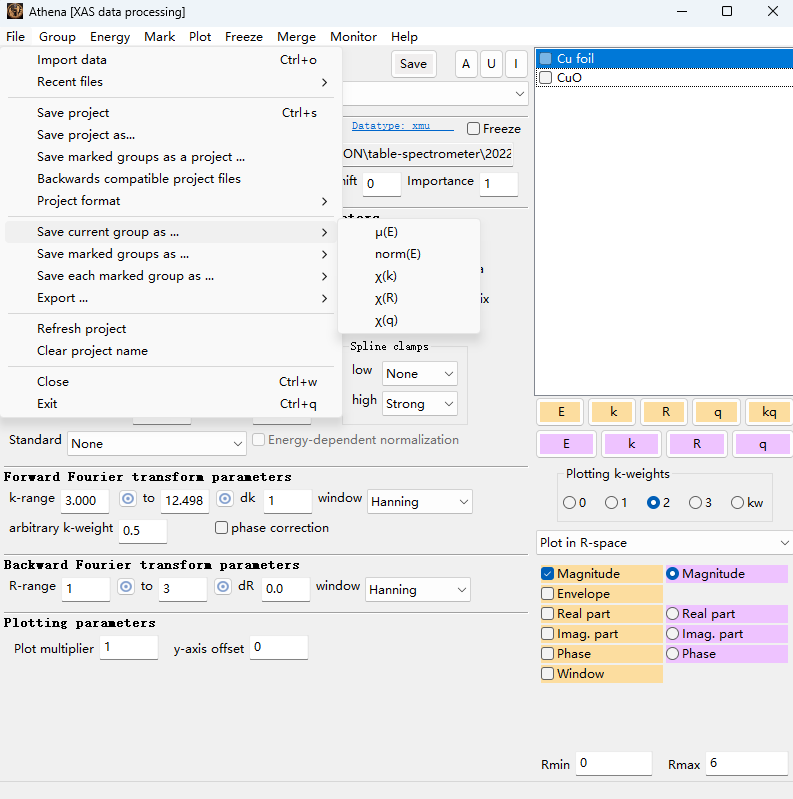Viewport: 793px width, 799px height.
Task: Click the Datatype: xmu link
Action: pos(390,127)
